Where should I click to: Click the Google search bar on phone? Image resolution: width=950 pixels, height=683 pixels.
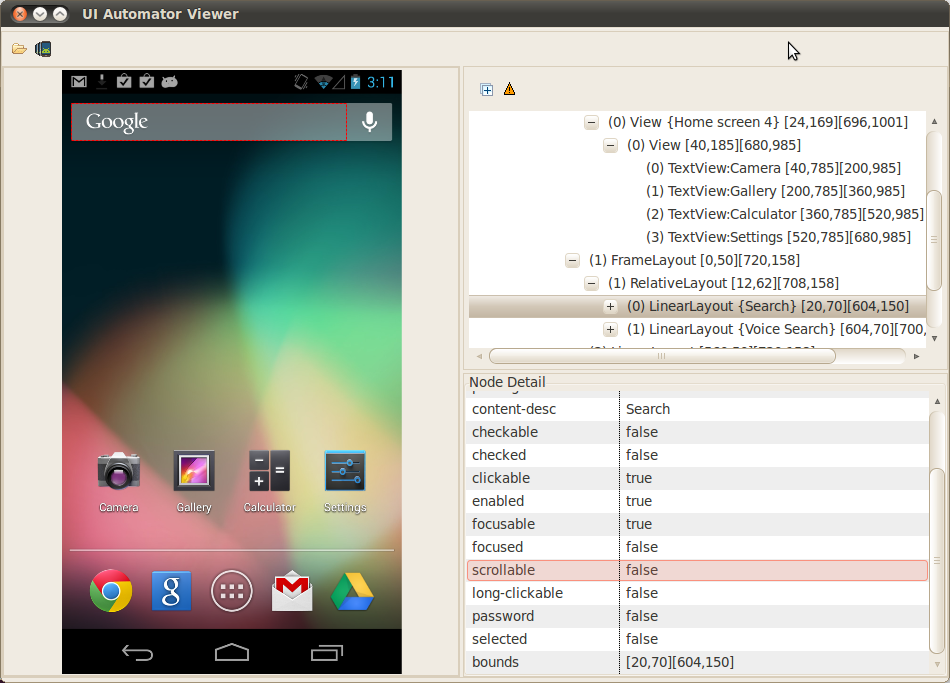point(208,122)
